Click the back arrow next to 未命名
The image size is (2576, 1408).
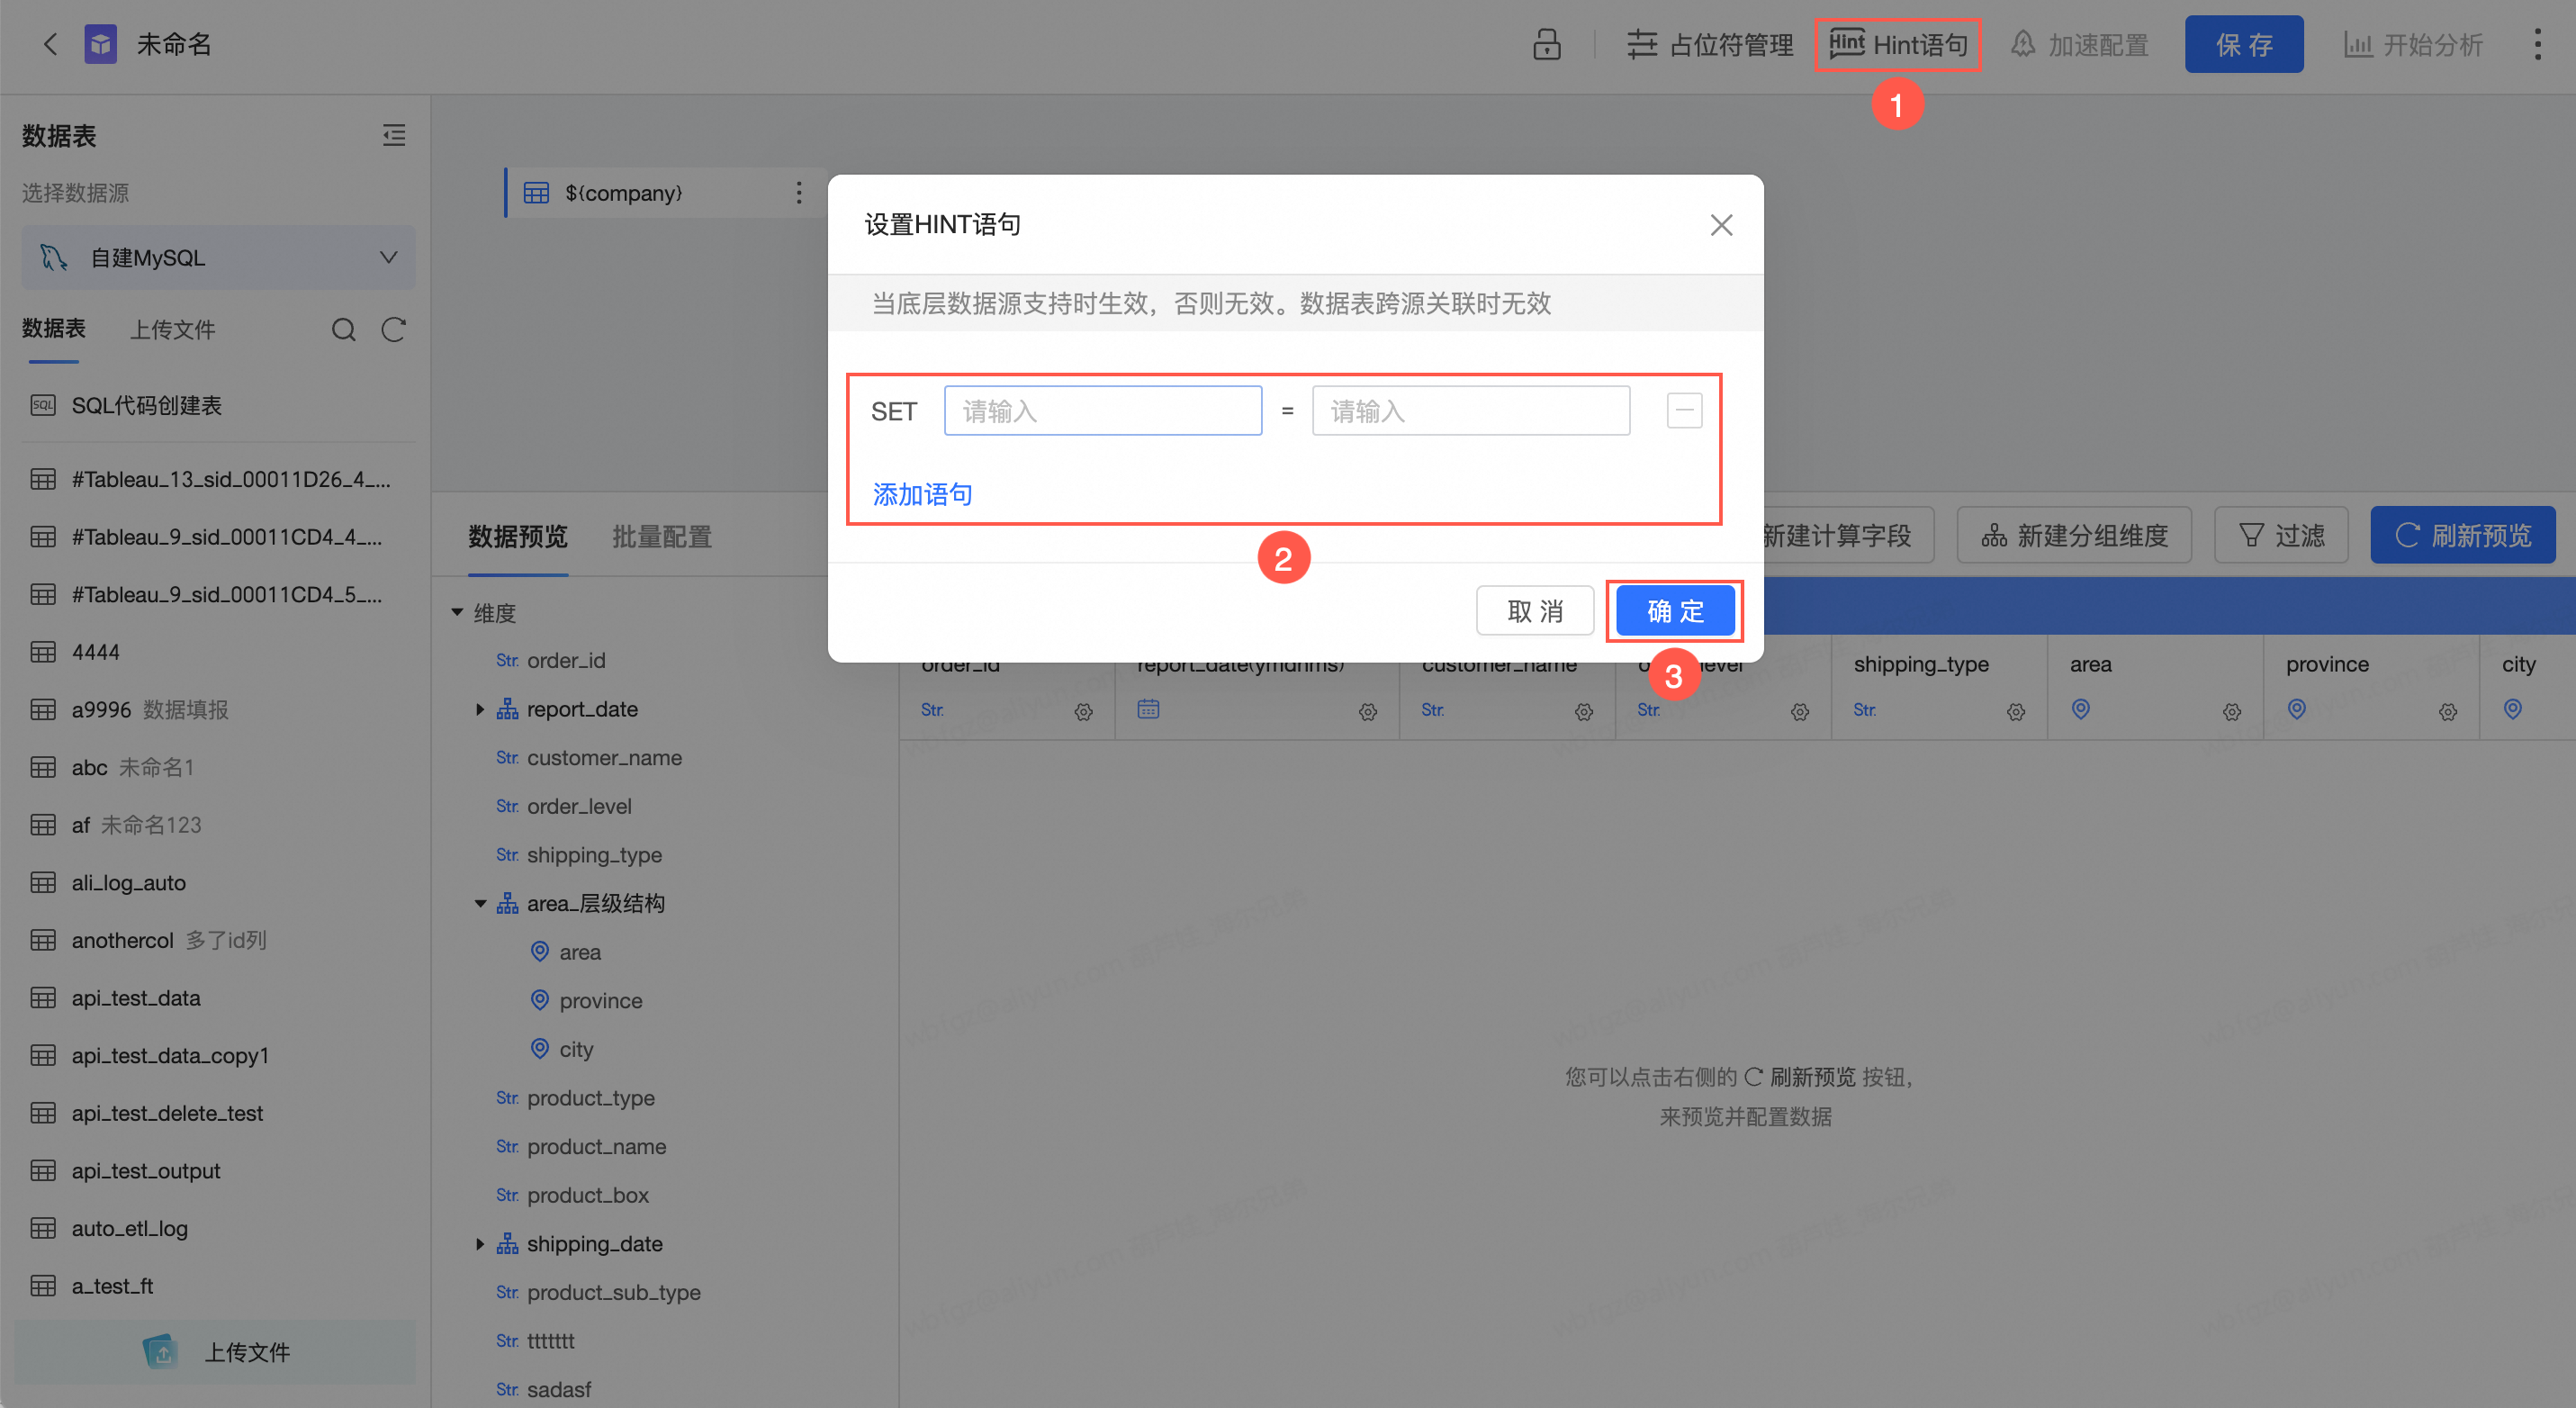[x=50, y=45]
